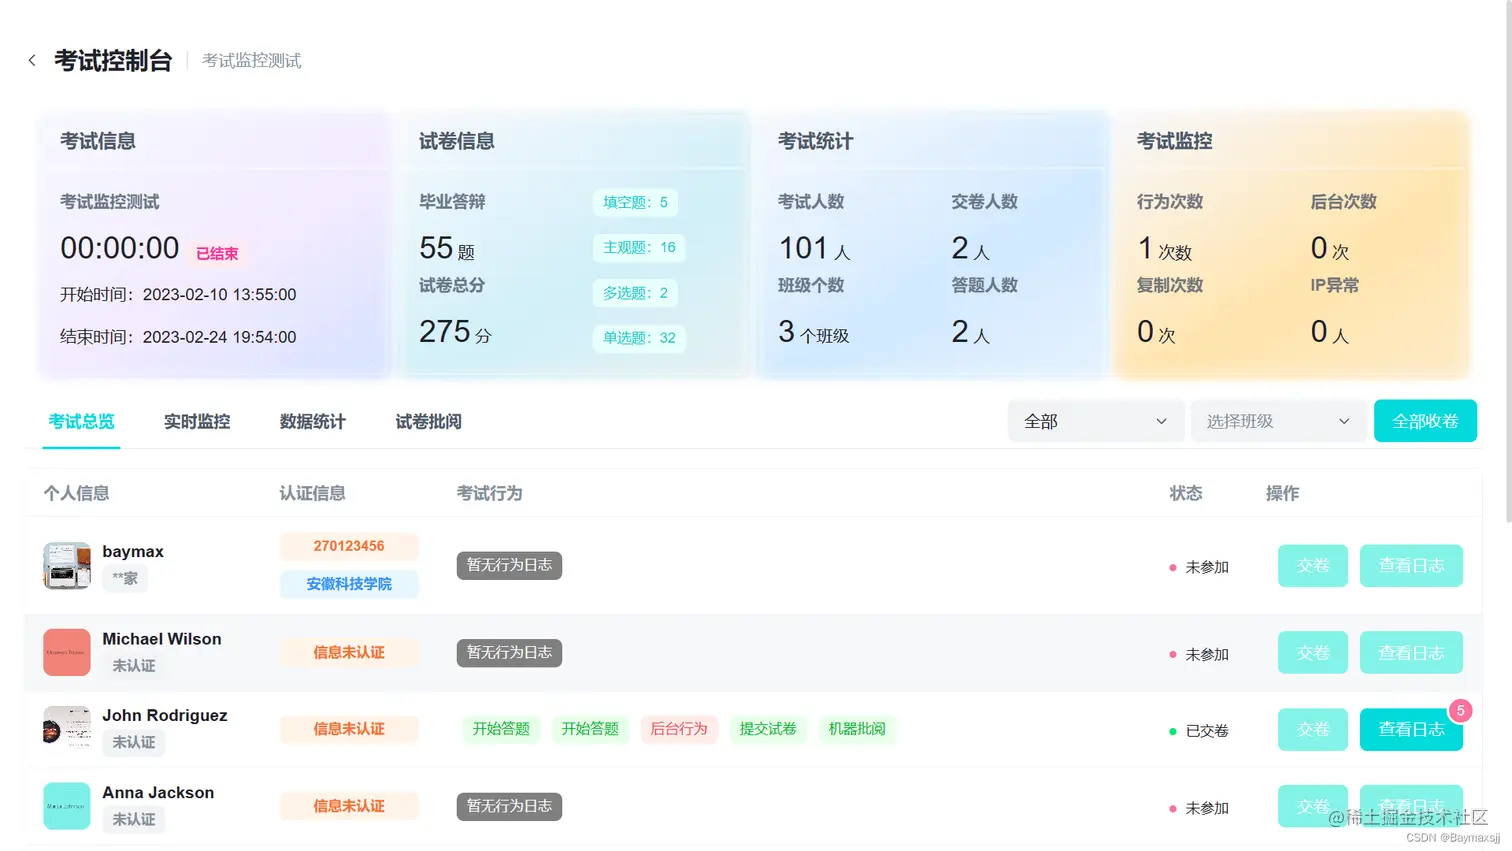The image size is (1512, 851).
Task: Expand the 全部 dropdown chevron arrow
Action: 1161,421
